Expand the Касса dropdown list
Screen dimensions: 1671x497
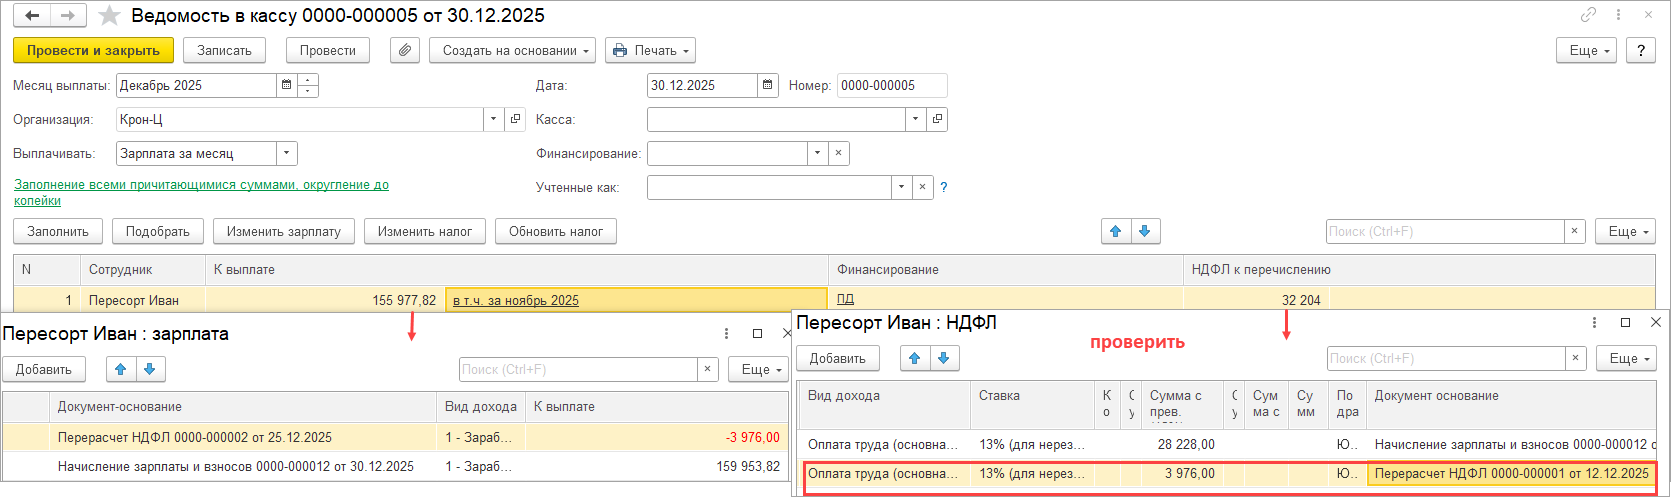coord(916,120)
